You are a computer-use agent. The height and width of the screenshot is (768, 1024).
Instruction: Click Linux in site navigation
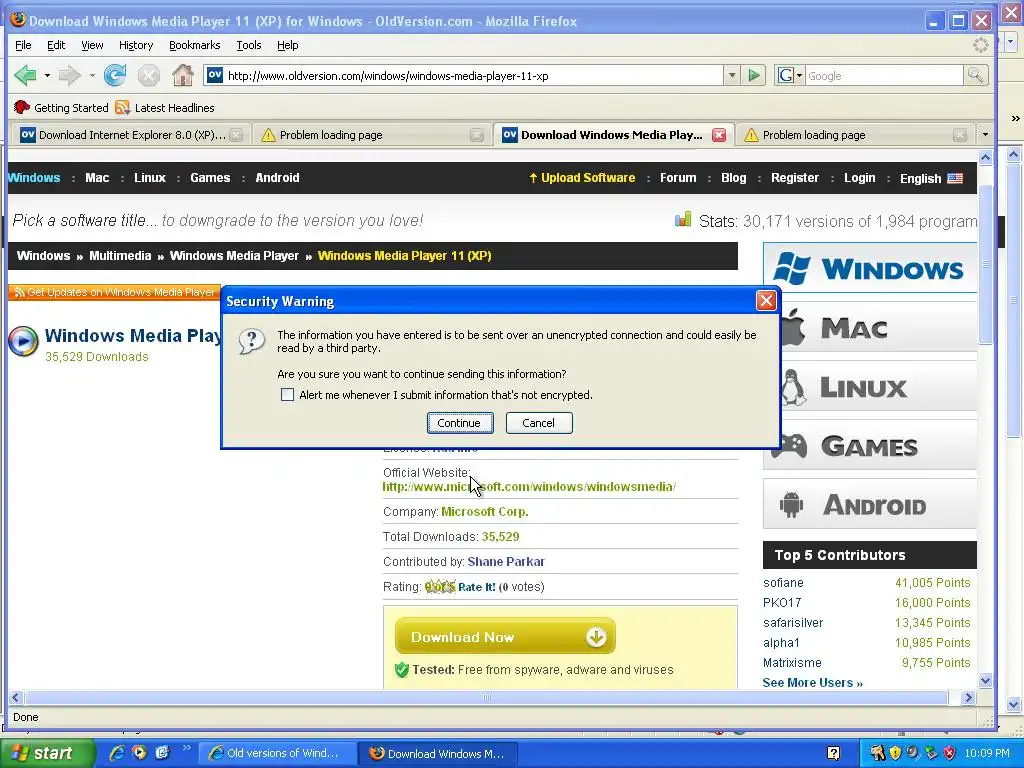click(x=150, y=178)
